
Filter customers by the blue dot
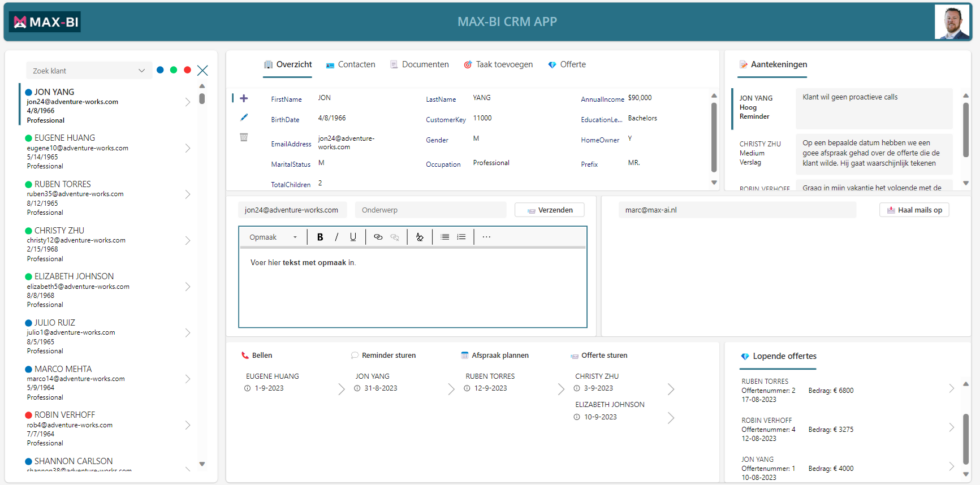(160, 70)
